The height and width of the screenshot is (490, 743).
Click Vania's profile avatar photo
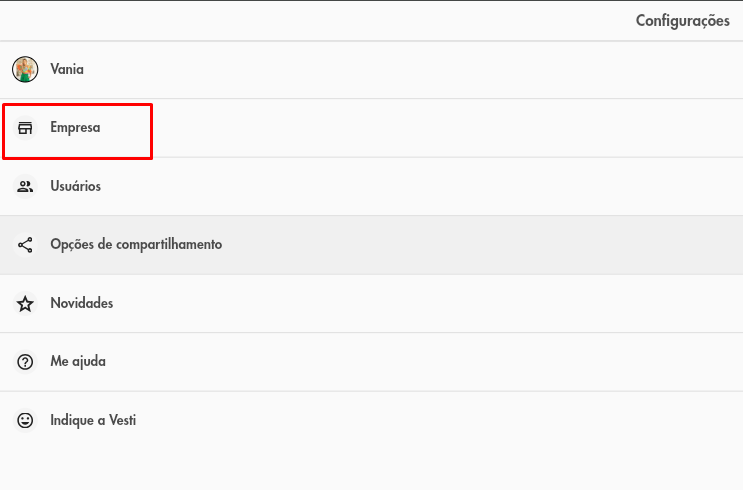tap(25, 69)
